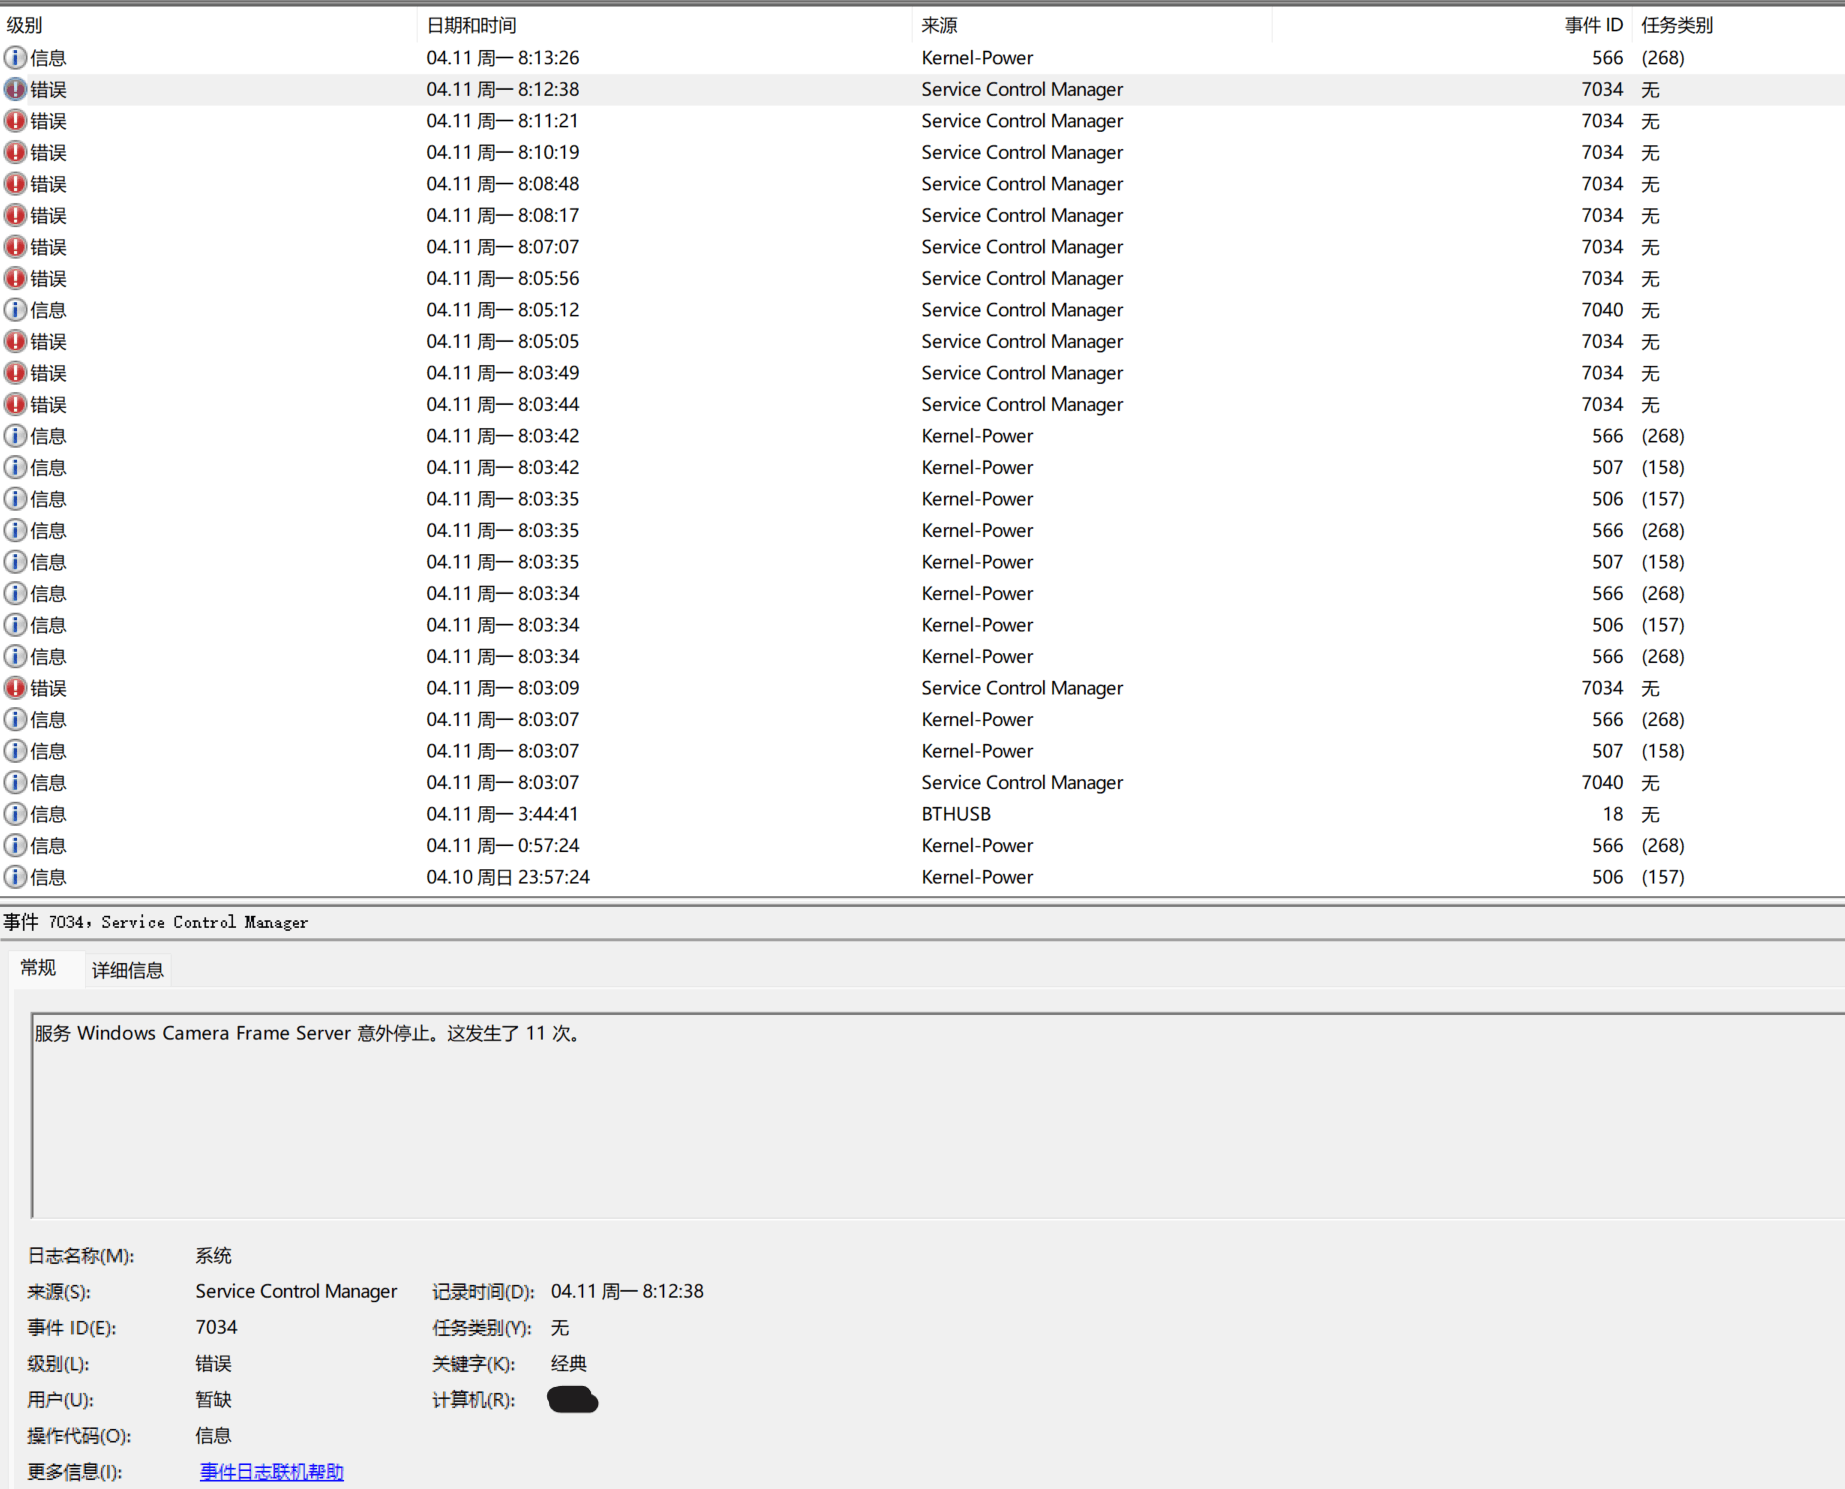Sort by the 事件 ID column header
Screen dimensions: 1845x1489
tap(1593, 24)
